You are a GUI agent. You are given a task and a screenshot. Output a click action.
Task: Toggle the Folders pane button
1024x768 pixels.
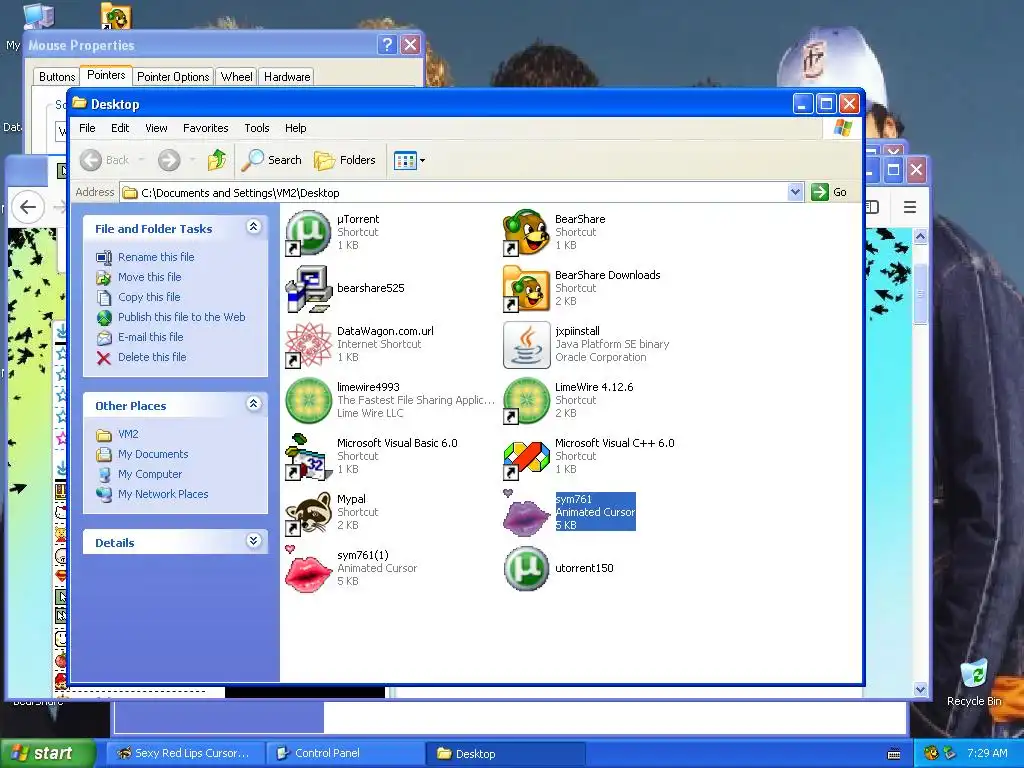click(345, 160)
